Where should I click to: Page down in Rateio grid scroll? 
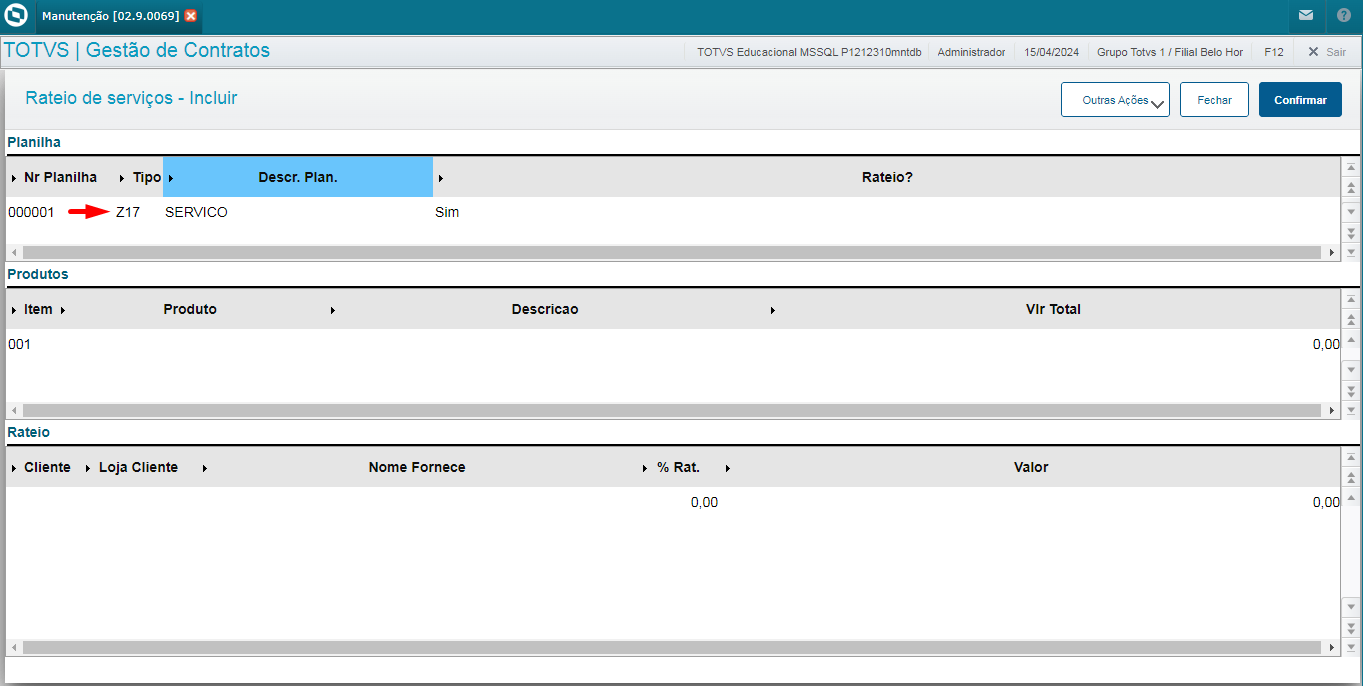pos(1351,627)
